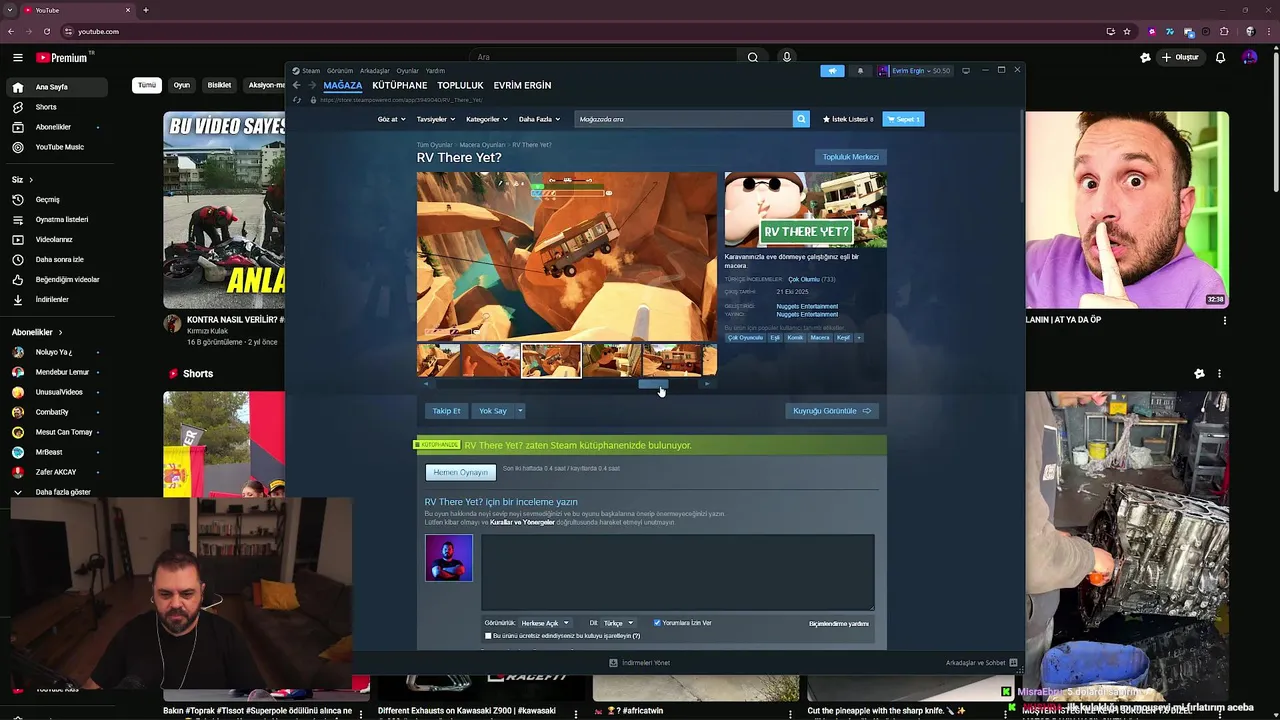Click the review text area
This screenshot has width=1280, height=720.
point(678,572)
